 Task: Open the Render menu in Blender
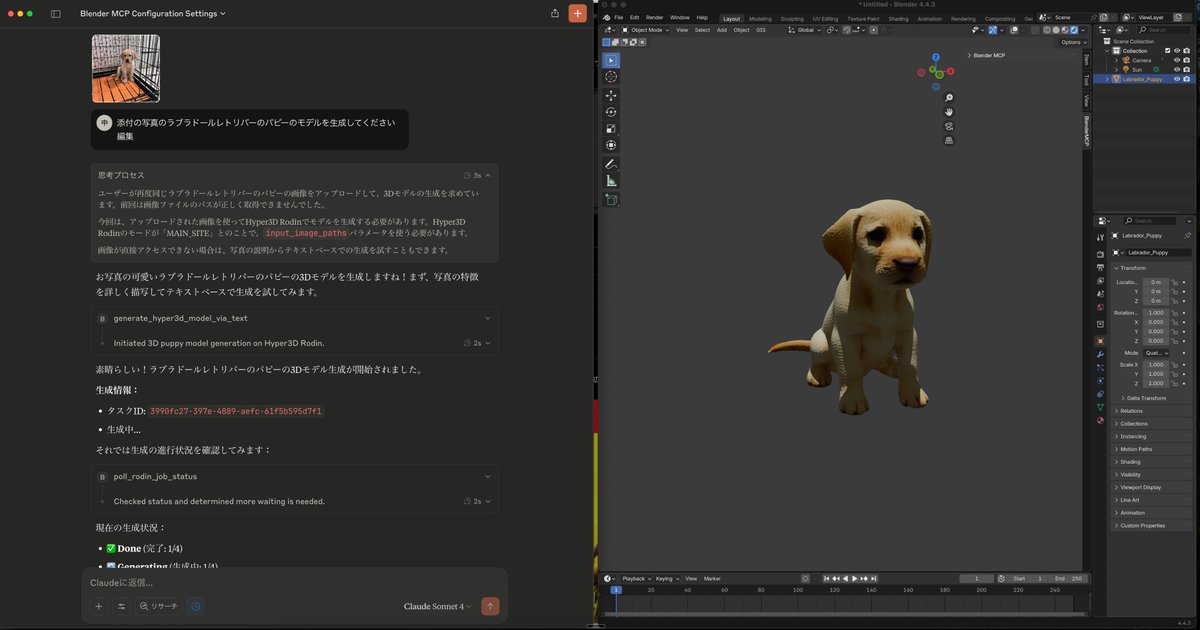(x=654, y=18)
